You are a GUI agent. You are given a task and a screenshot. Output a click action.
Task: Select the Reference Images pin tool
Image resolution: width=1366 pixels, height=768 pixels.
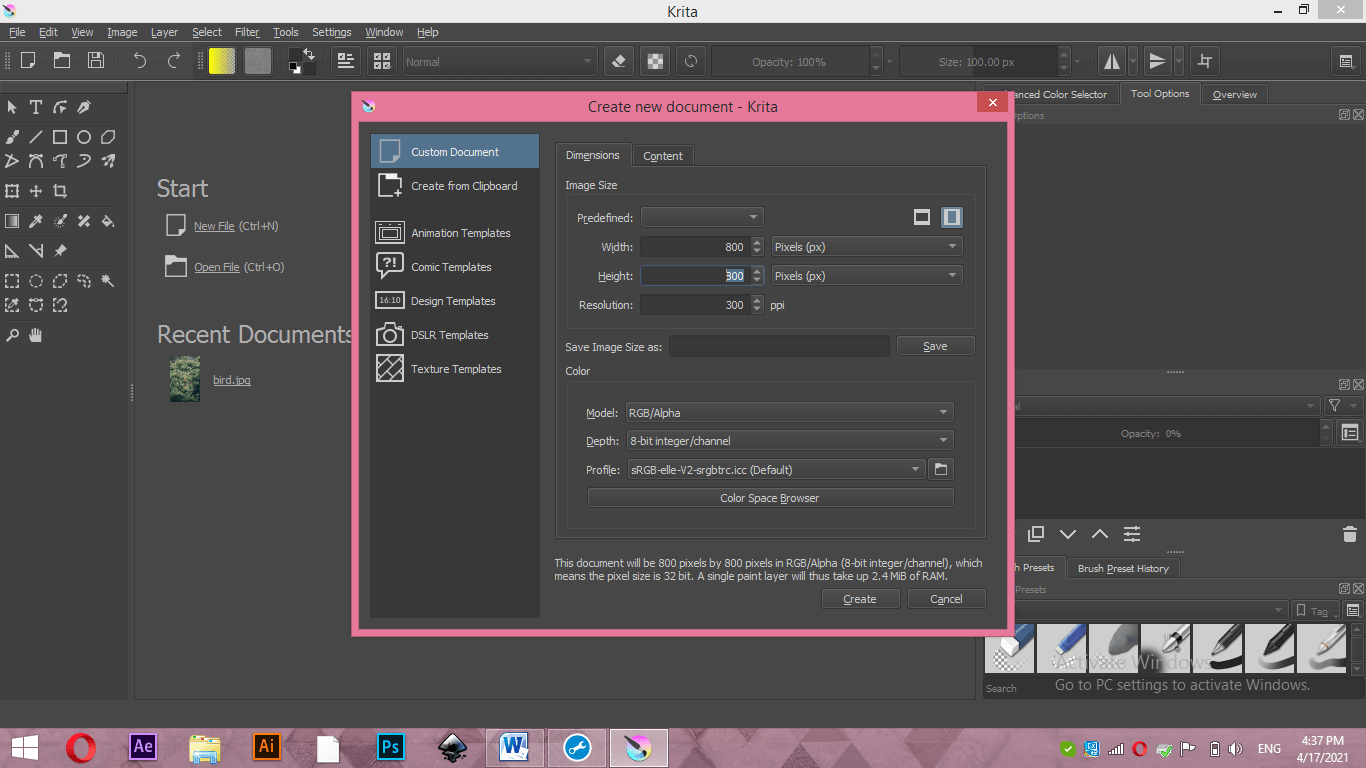tap(60, 251)
